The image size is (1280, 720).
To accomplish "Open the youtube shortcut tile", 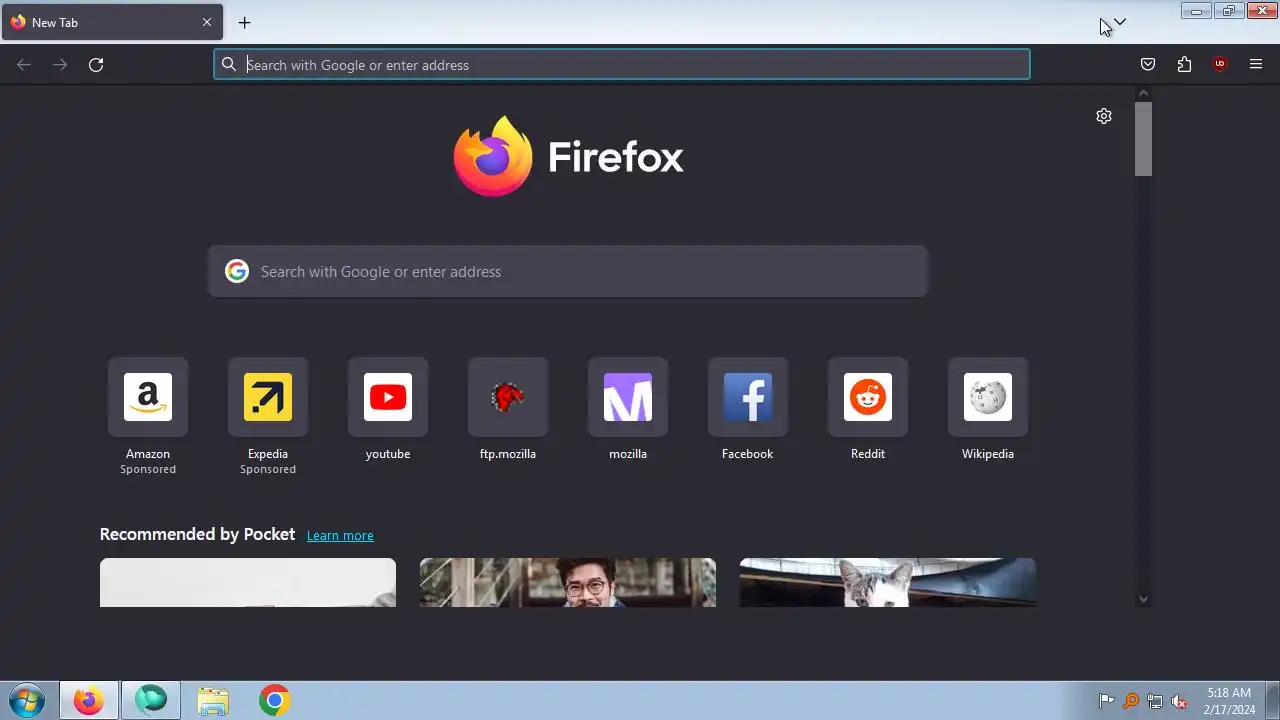I will [x=388, y=397].
